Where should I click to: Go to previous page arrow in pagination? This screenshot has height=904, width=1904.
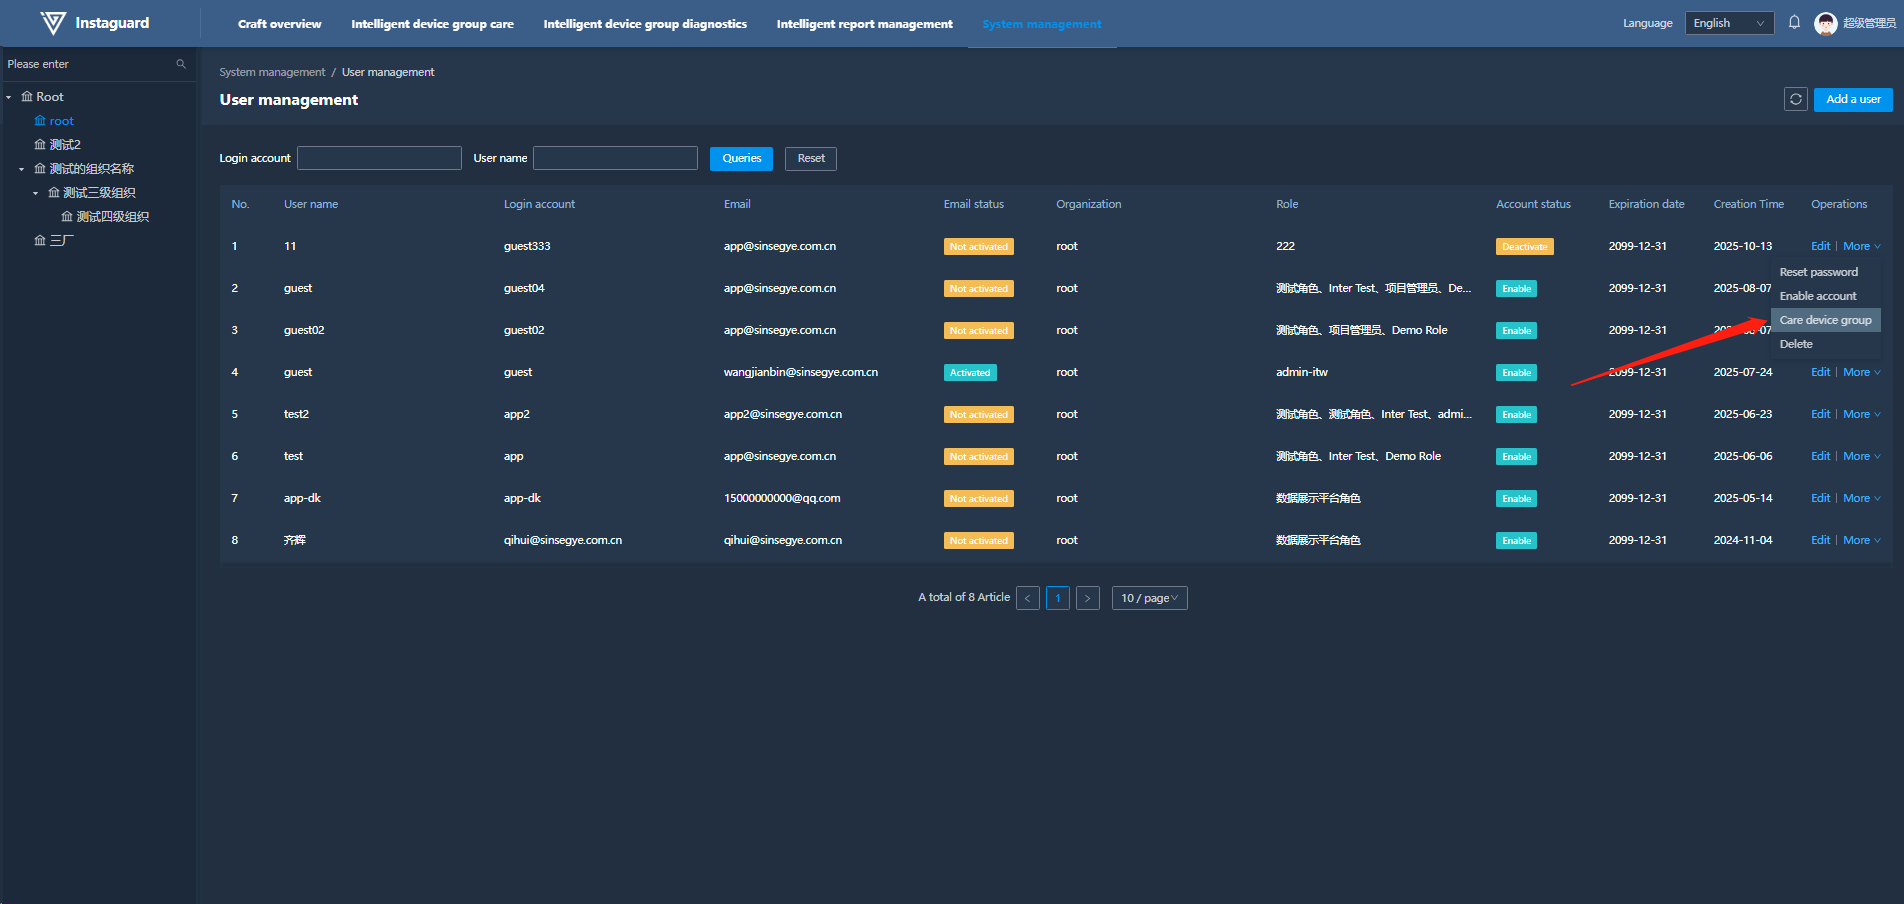(1027, 598)
